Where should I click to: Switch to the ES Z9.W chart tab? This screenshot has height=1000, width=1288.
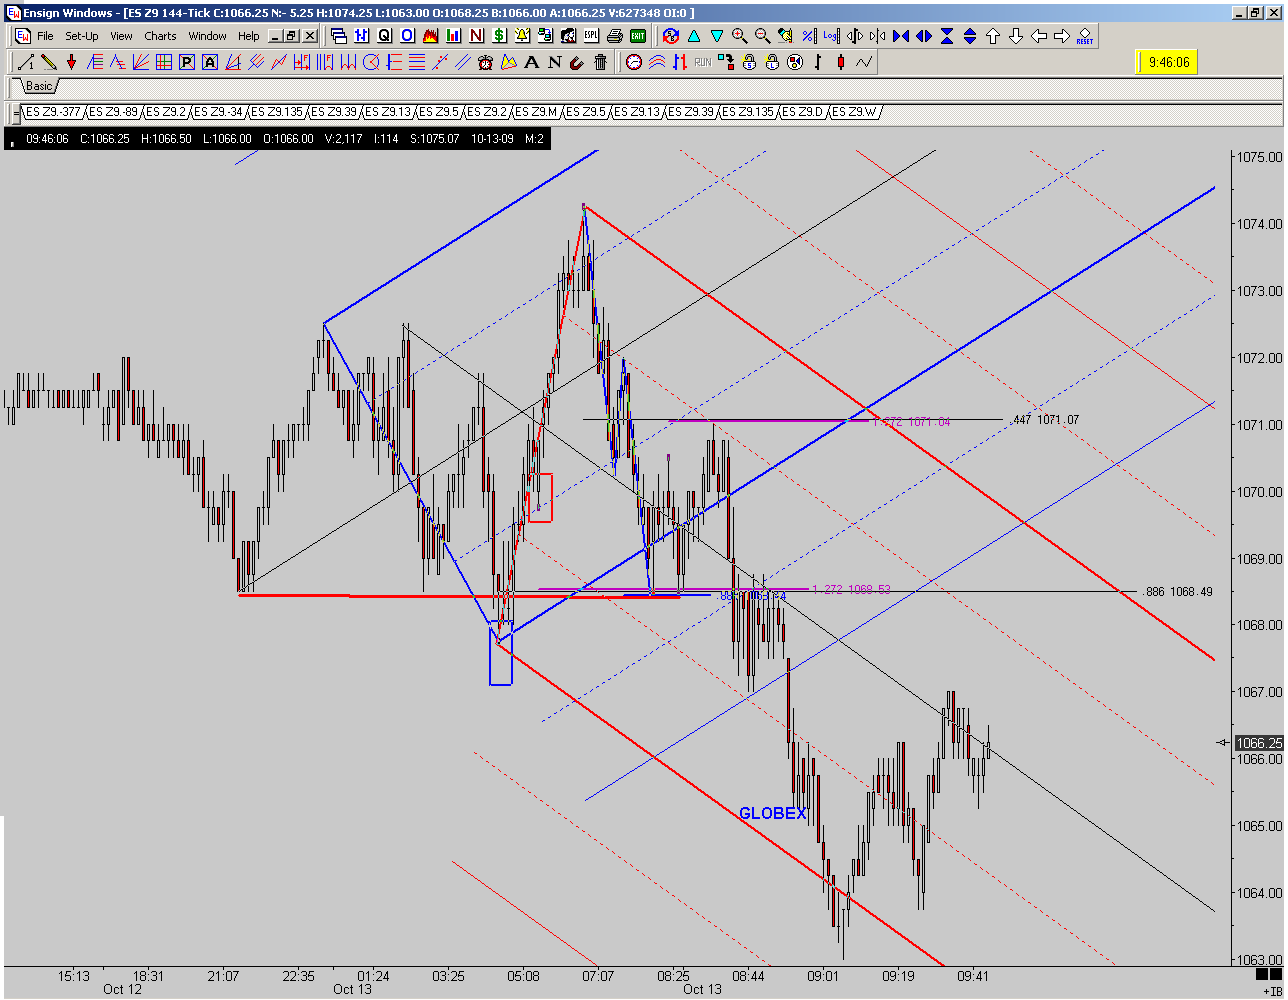pyautogui.click(x=855, y=111)
